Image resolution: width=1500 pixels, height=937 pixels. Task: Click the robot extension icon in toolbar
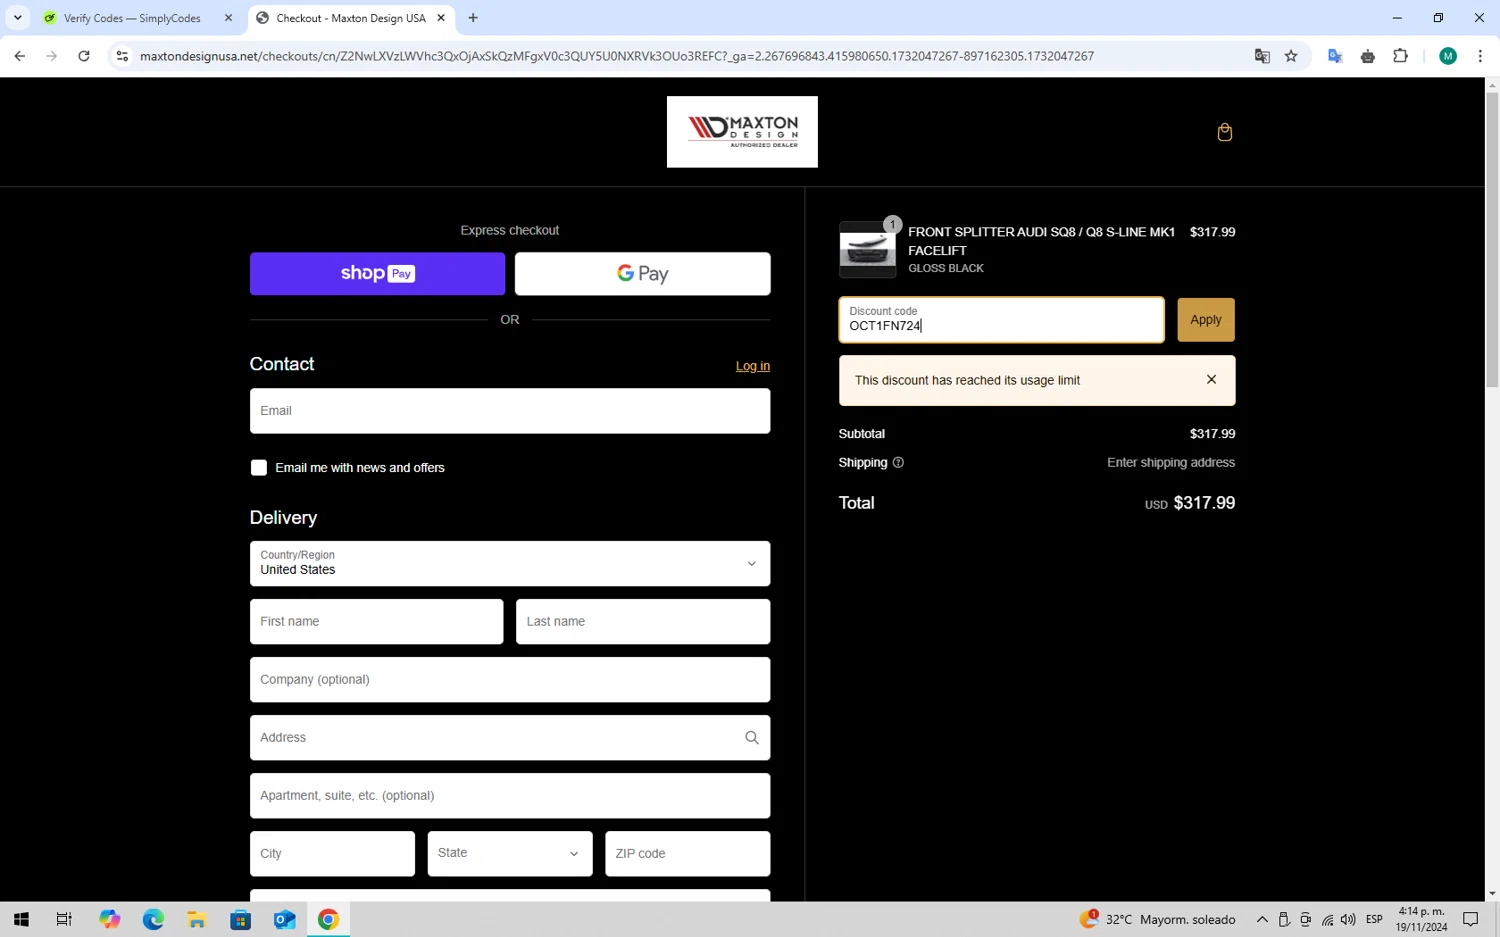[x=1367, y=56]
